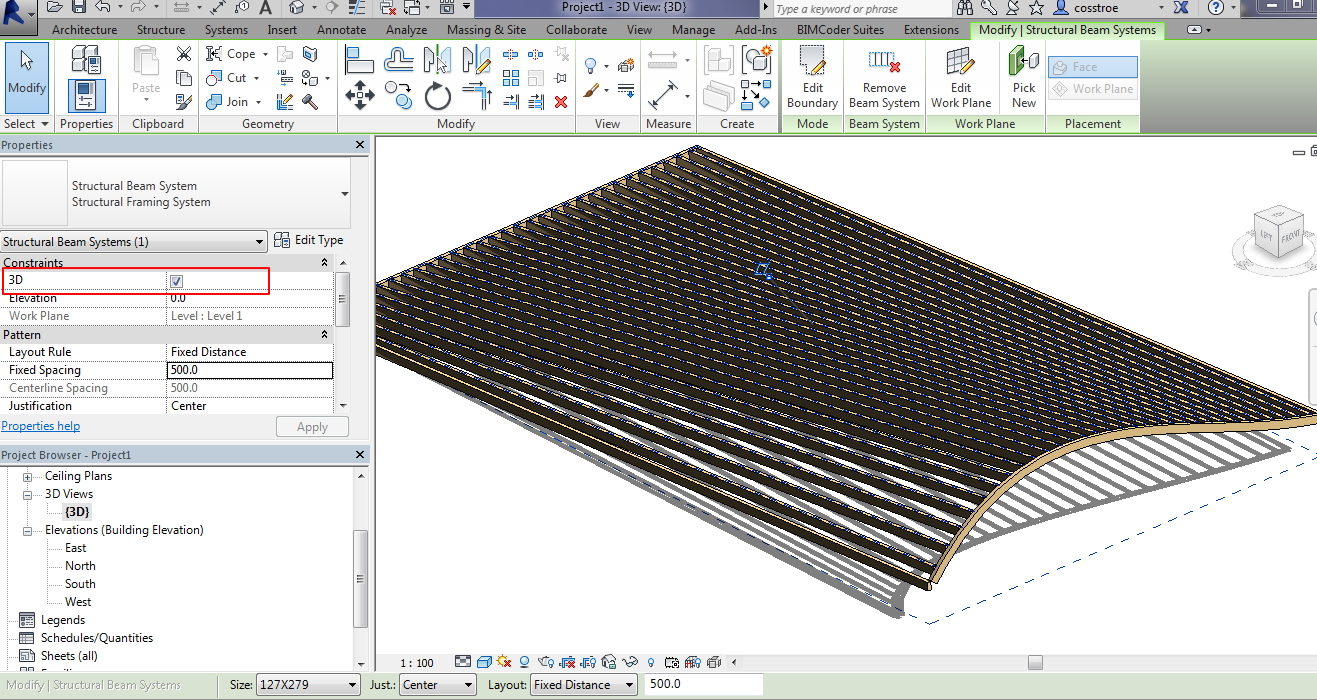Click the ViewCube navigation cube
Viewport: 1317px width, 700px height.
point(1277,232)
